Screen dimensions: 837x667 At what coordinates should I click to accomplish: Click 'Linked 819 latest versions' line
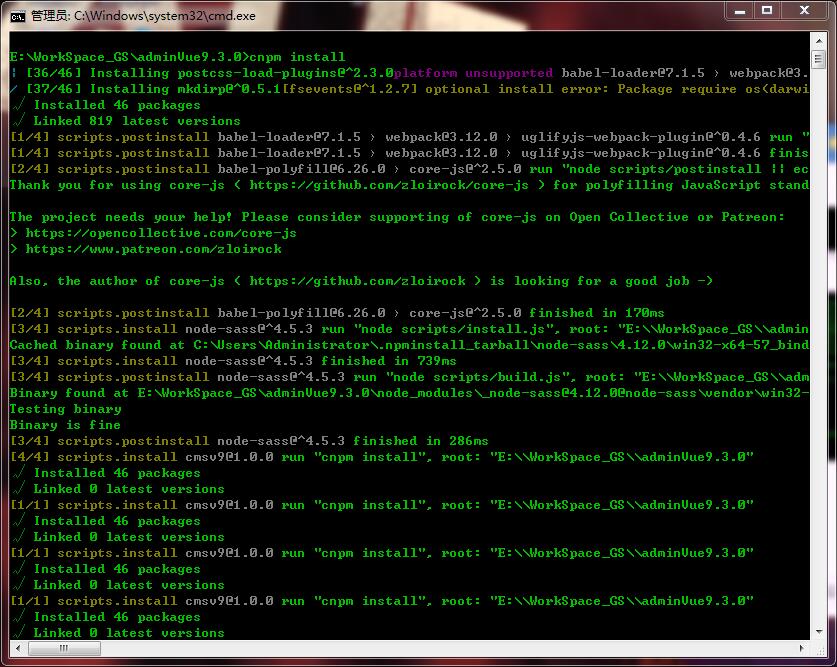coord(137,121)
